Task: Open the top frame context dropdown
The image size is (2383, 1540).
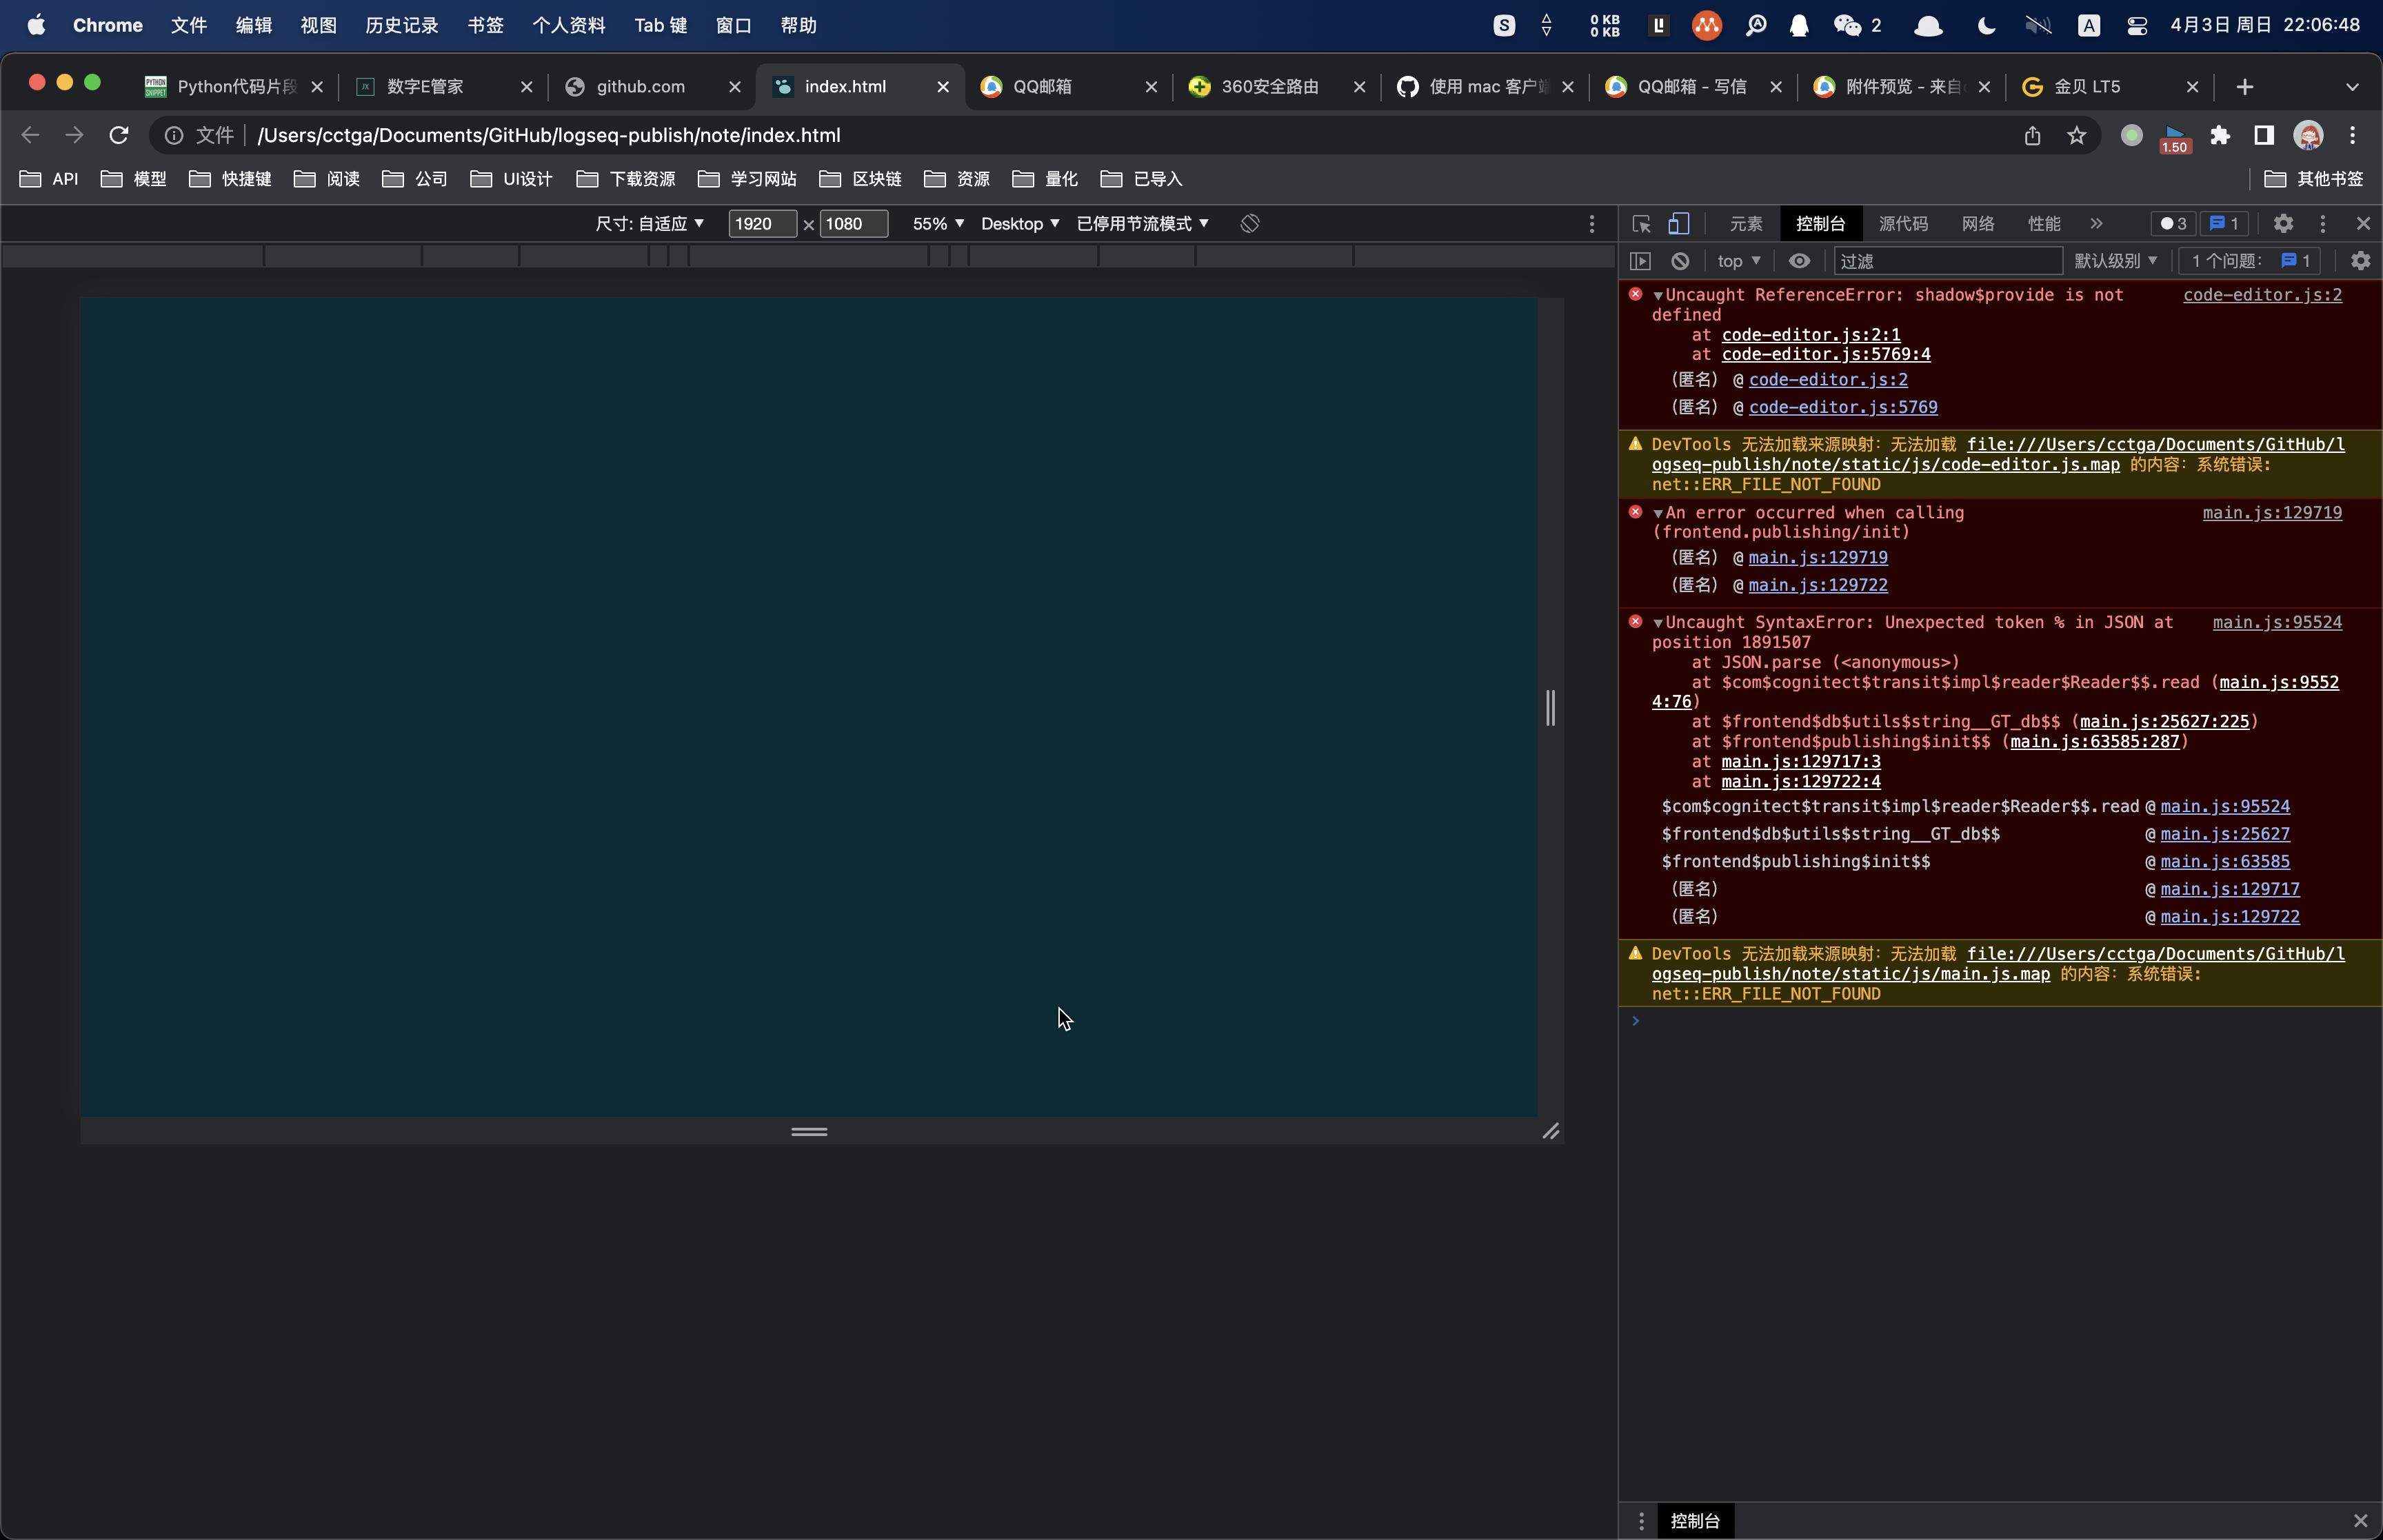Action: [x=1738, y=260]
